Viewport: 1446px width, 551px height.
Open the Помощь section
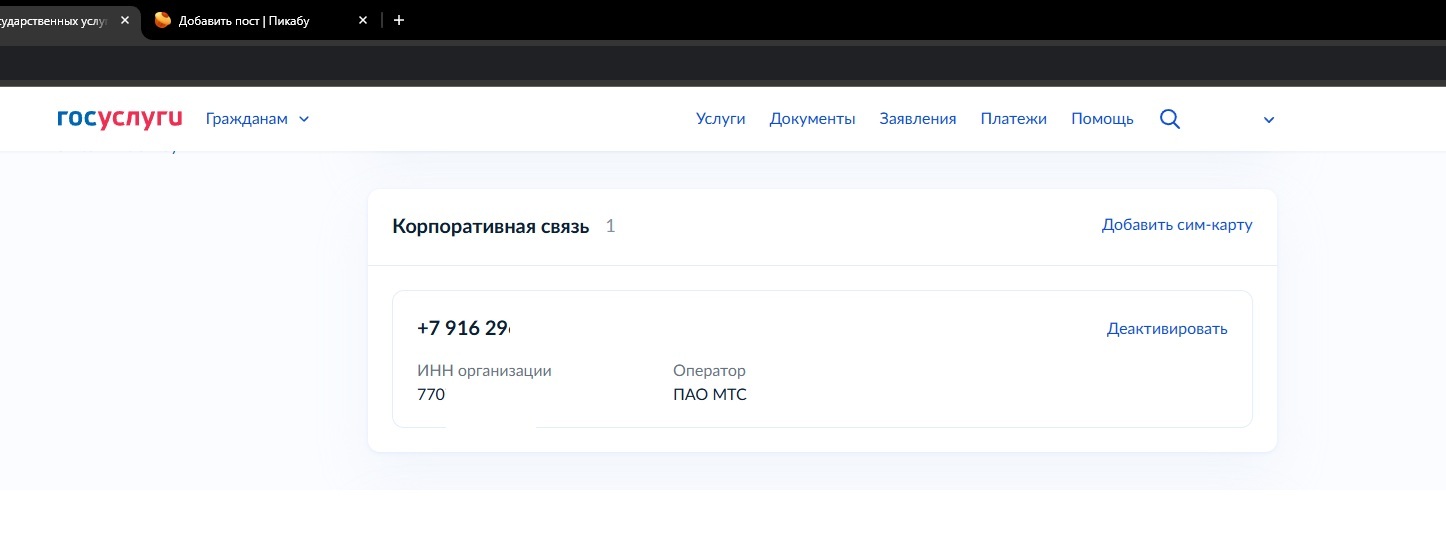1102,119
